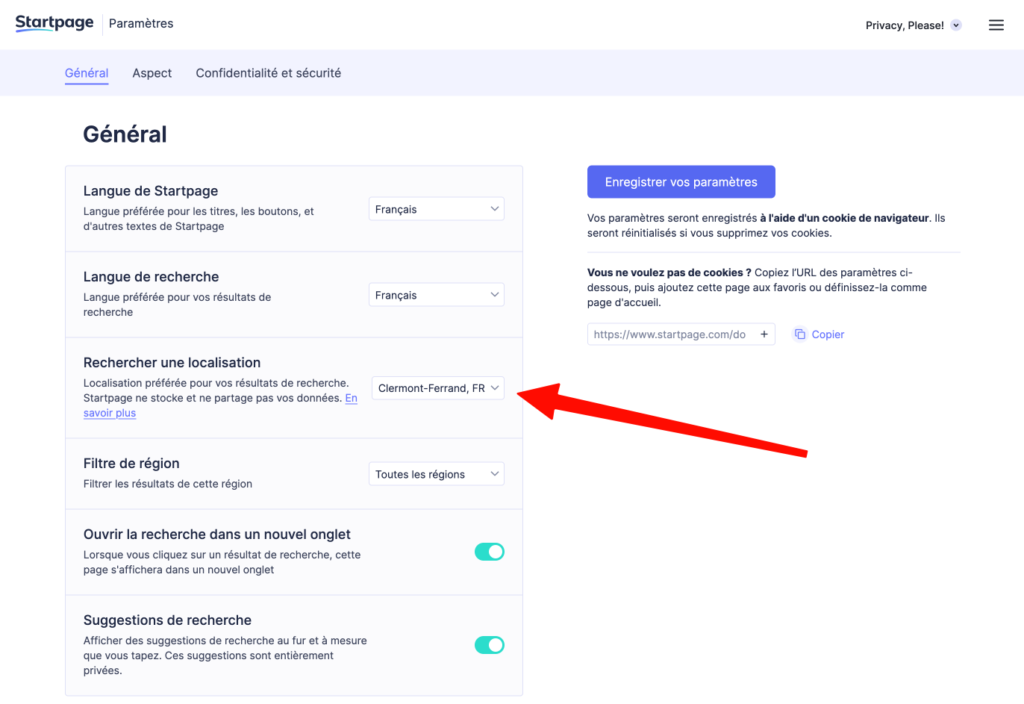Click the plus icon in URL field
The image size is (1024, 704).
pos(765,335)
